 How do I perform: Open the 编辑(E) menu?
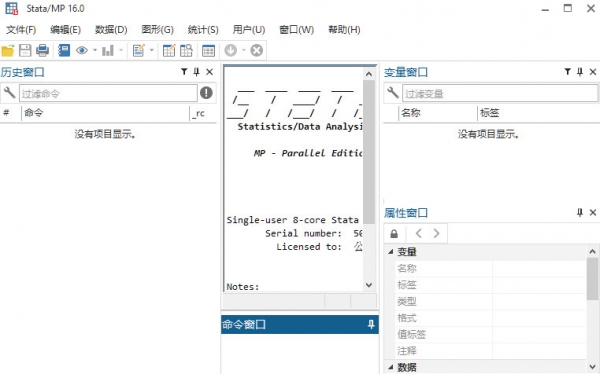[x=65, y=29]
